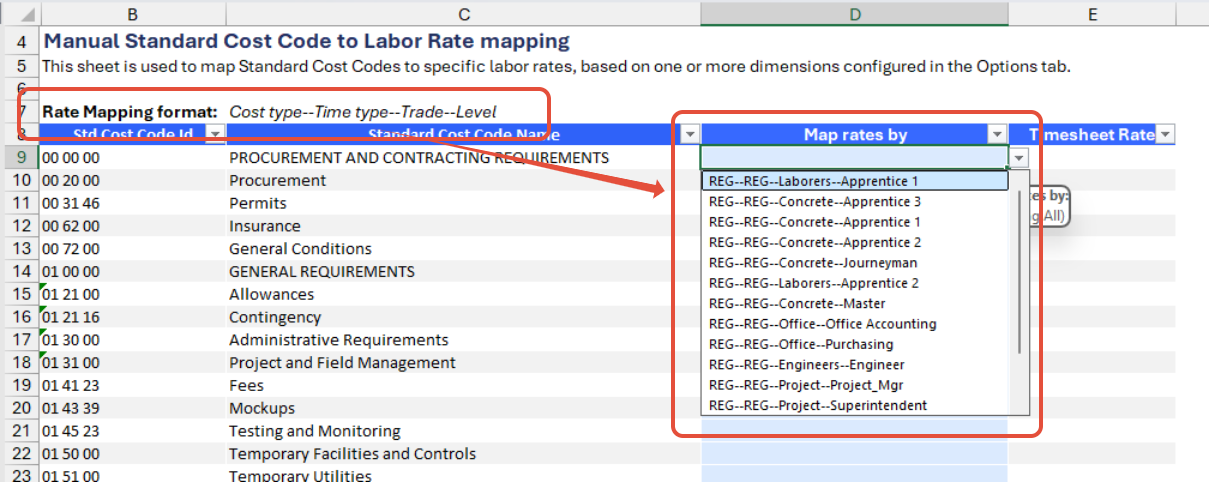Select REG--REG--Concrete--Master entry
Viewport: 1209px width, 482px height.
796,303
